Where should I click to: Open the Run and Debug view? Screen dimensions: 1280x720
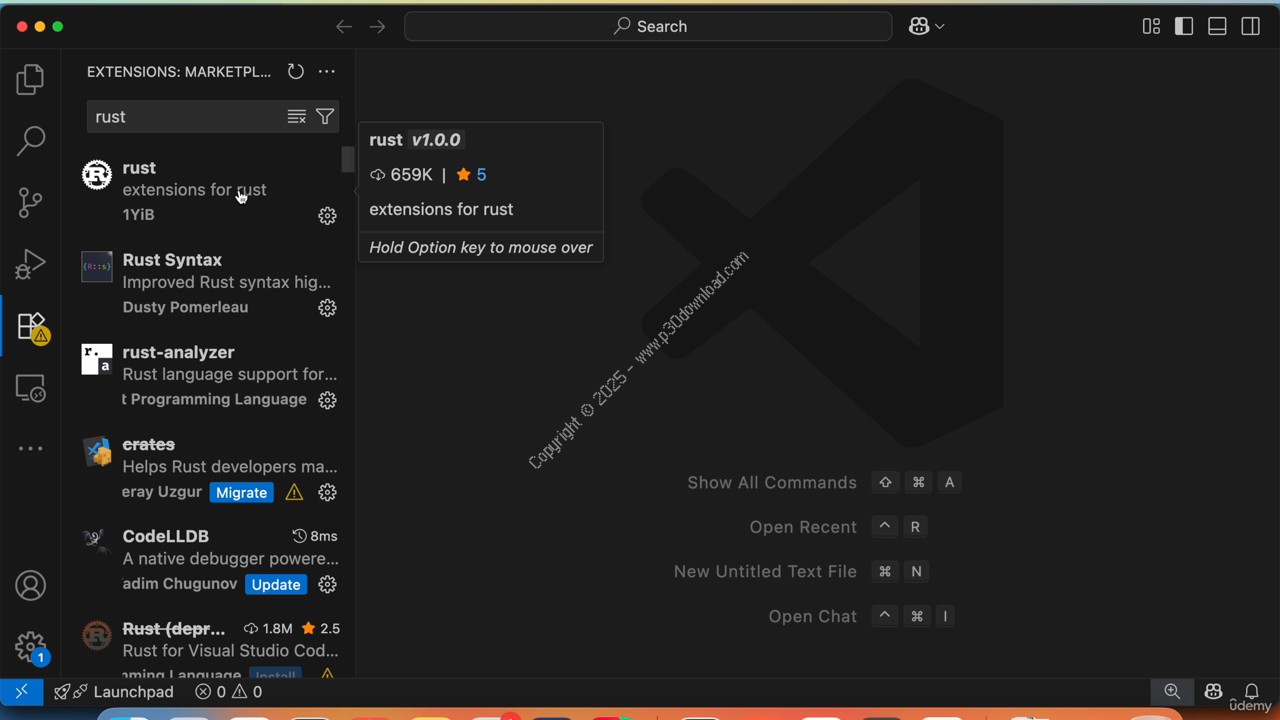(x=30, y=264)
